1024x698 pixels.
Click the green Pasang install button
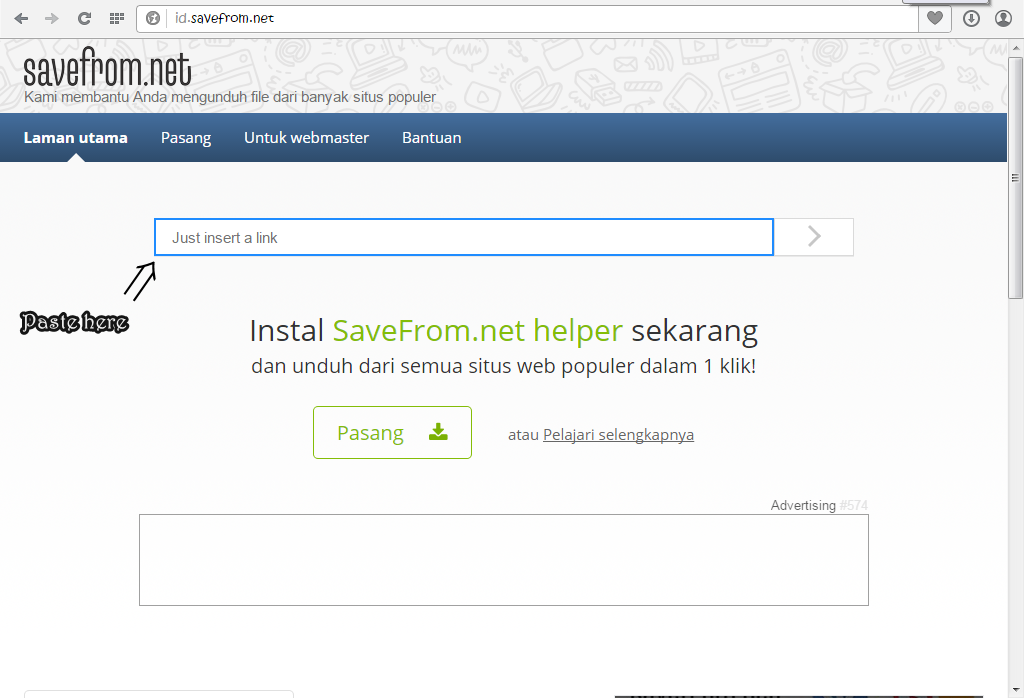click(x=392, y=432)
